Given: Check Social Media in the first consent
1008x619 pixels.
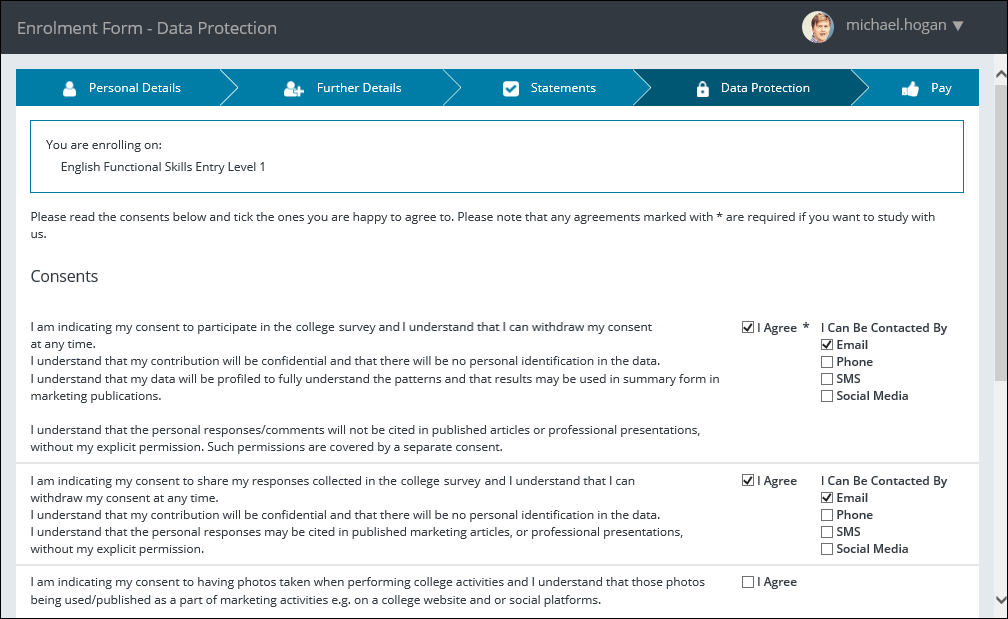Looking at the screenshot, I should pyautogui.click(x=827, y=395).
